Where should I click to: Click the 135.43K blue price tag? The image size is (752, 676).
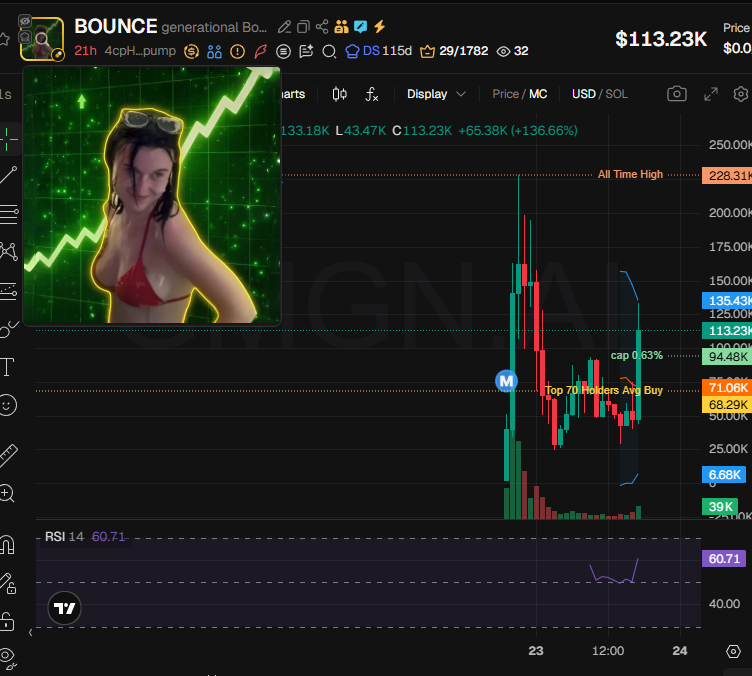(x=727, y=301)
